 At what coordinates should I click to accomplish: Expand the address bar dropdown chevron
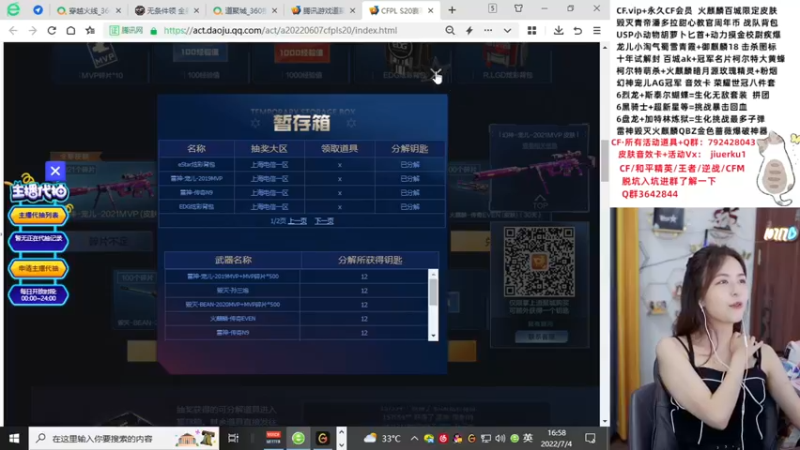(507, 31)
